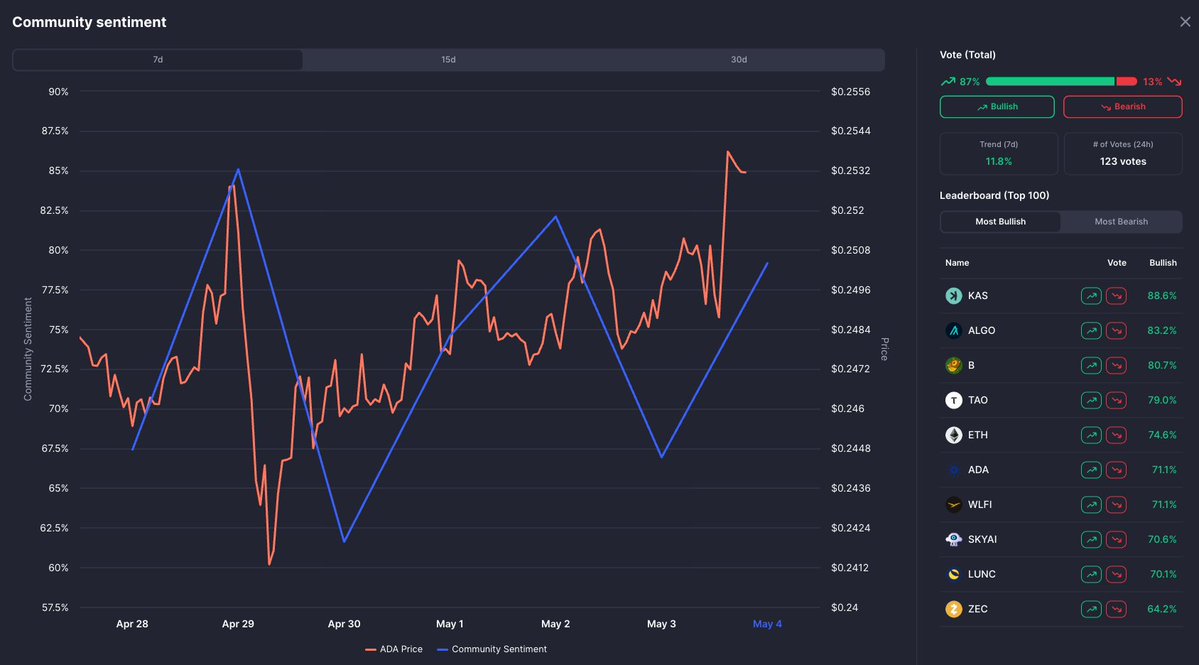Vote bullish on B row
Viewport: 1199px width, 665px height.
pyautogui.click(x=1091, y=365)
